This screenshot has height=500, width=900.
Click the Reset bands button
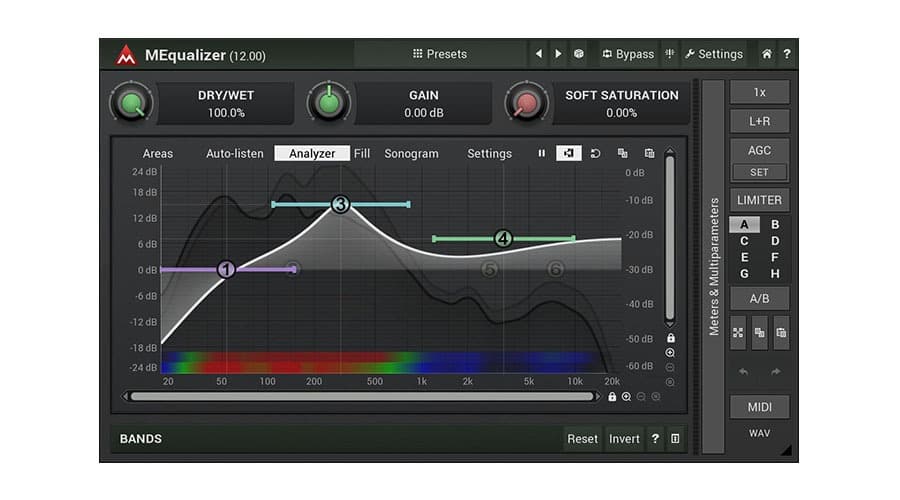coord(583,439)
